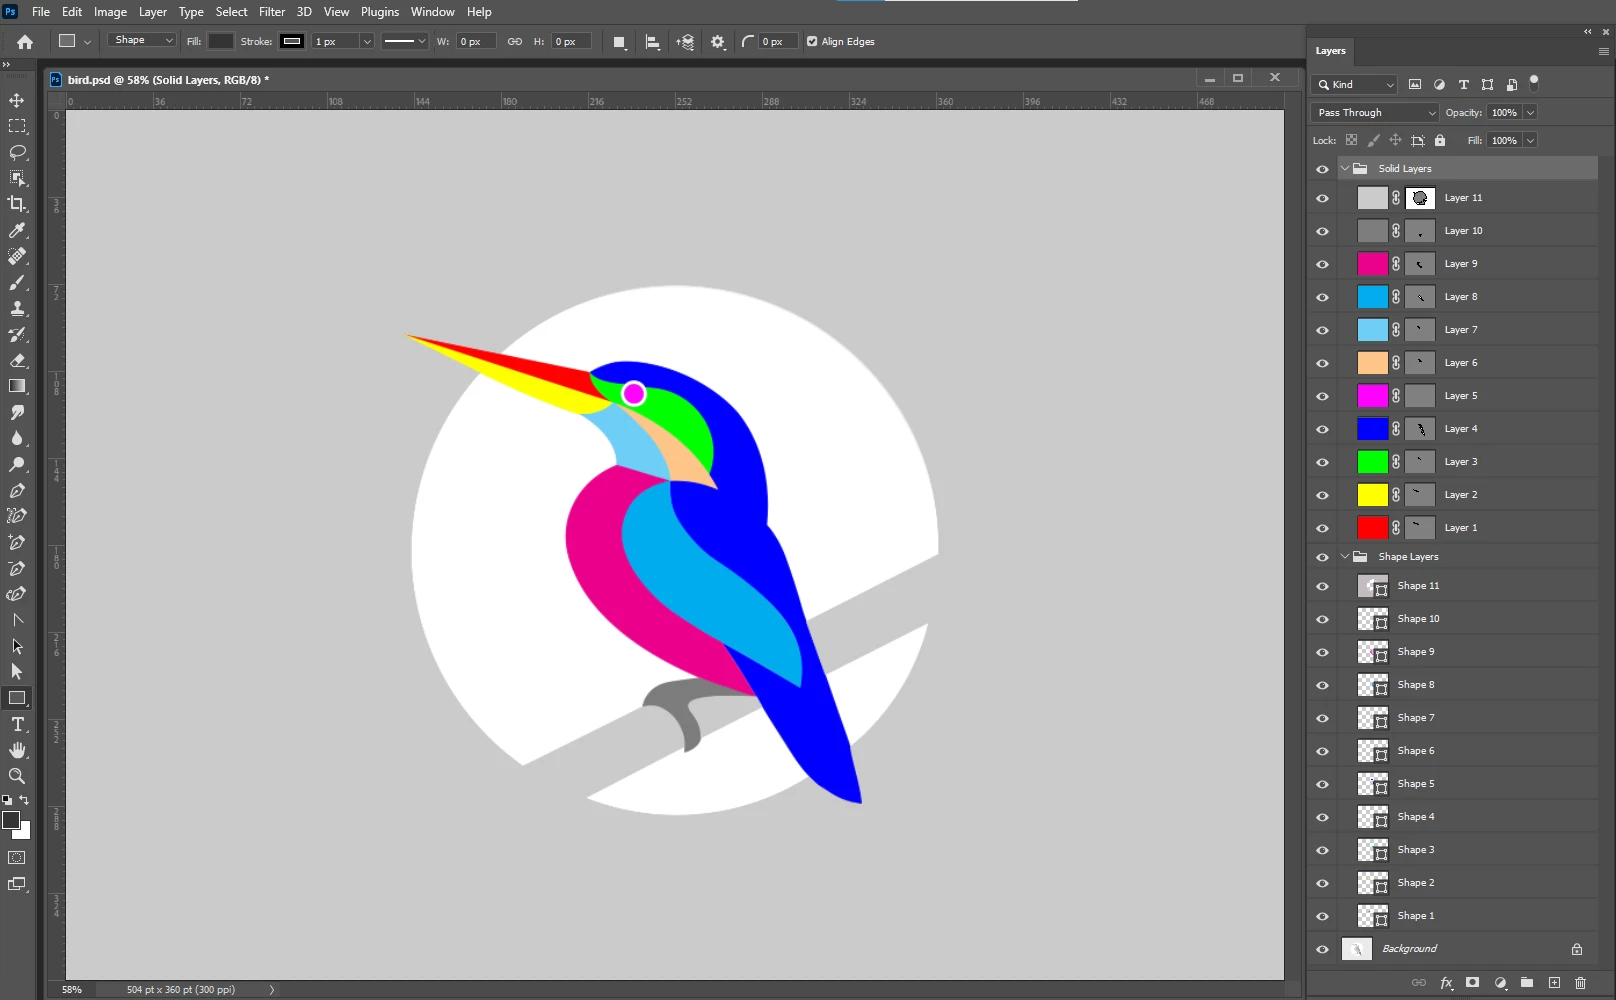Viewport: 1616px width, 1000px height.
Task: Lock all layer attributes
Action: [x=1440, y=141]
